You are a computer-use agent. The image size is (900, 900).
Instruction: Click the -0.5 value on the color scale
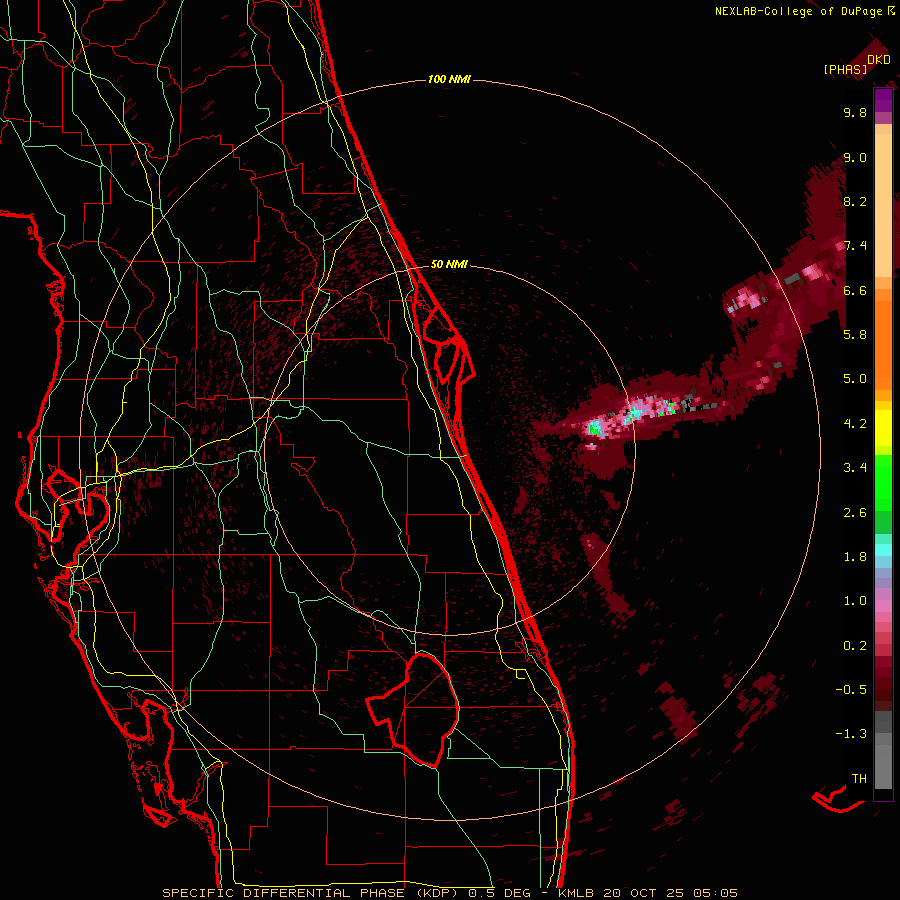click(x=851, y=690)
